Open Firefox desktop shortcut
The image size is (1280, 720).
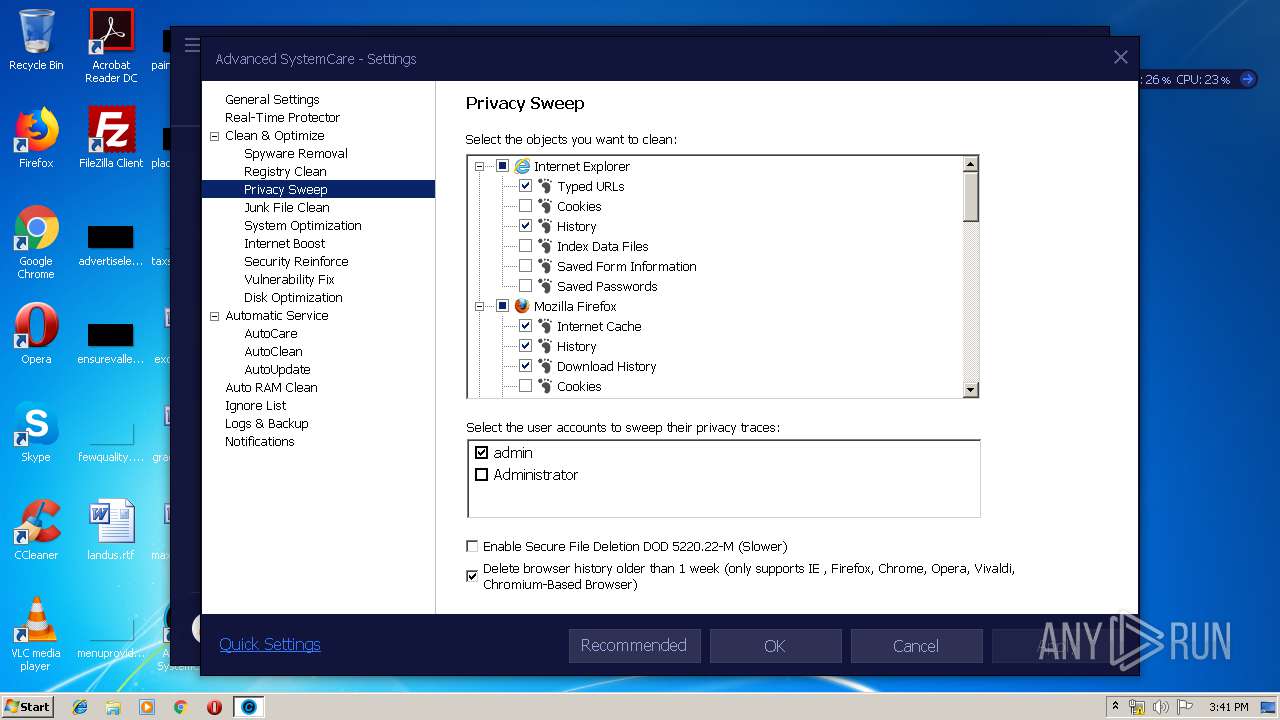tap(36, 138)
